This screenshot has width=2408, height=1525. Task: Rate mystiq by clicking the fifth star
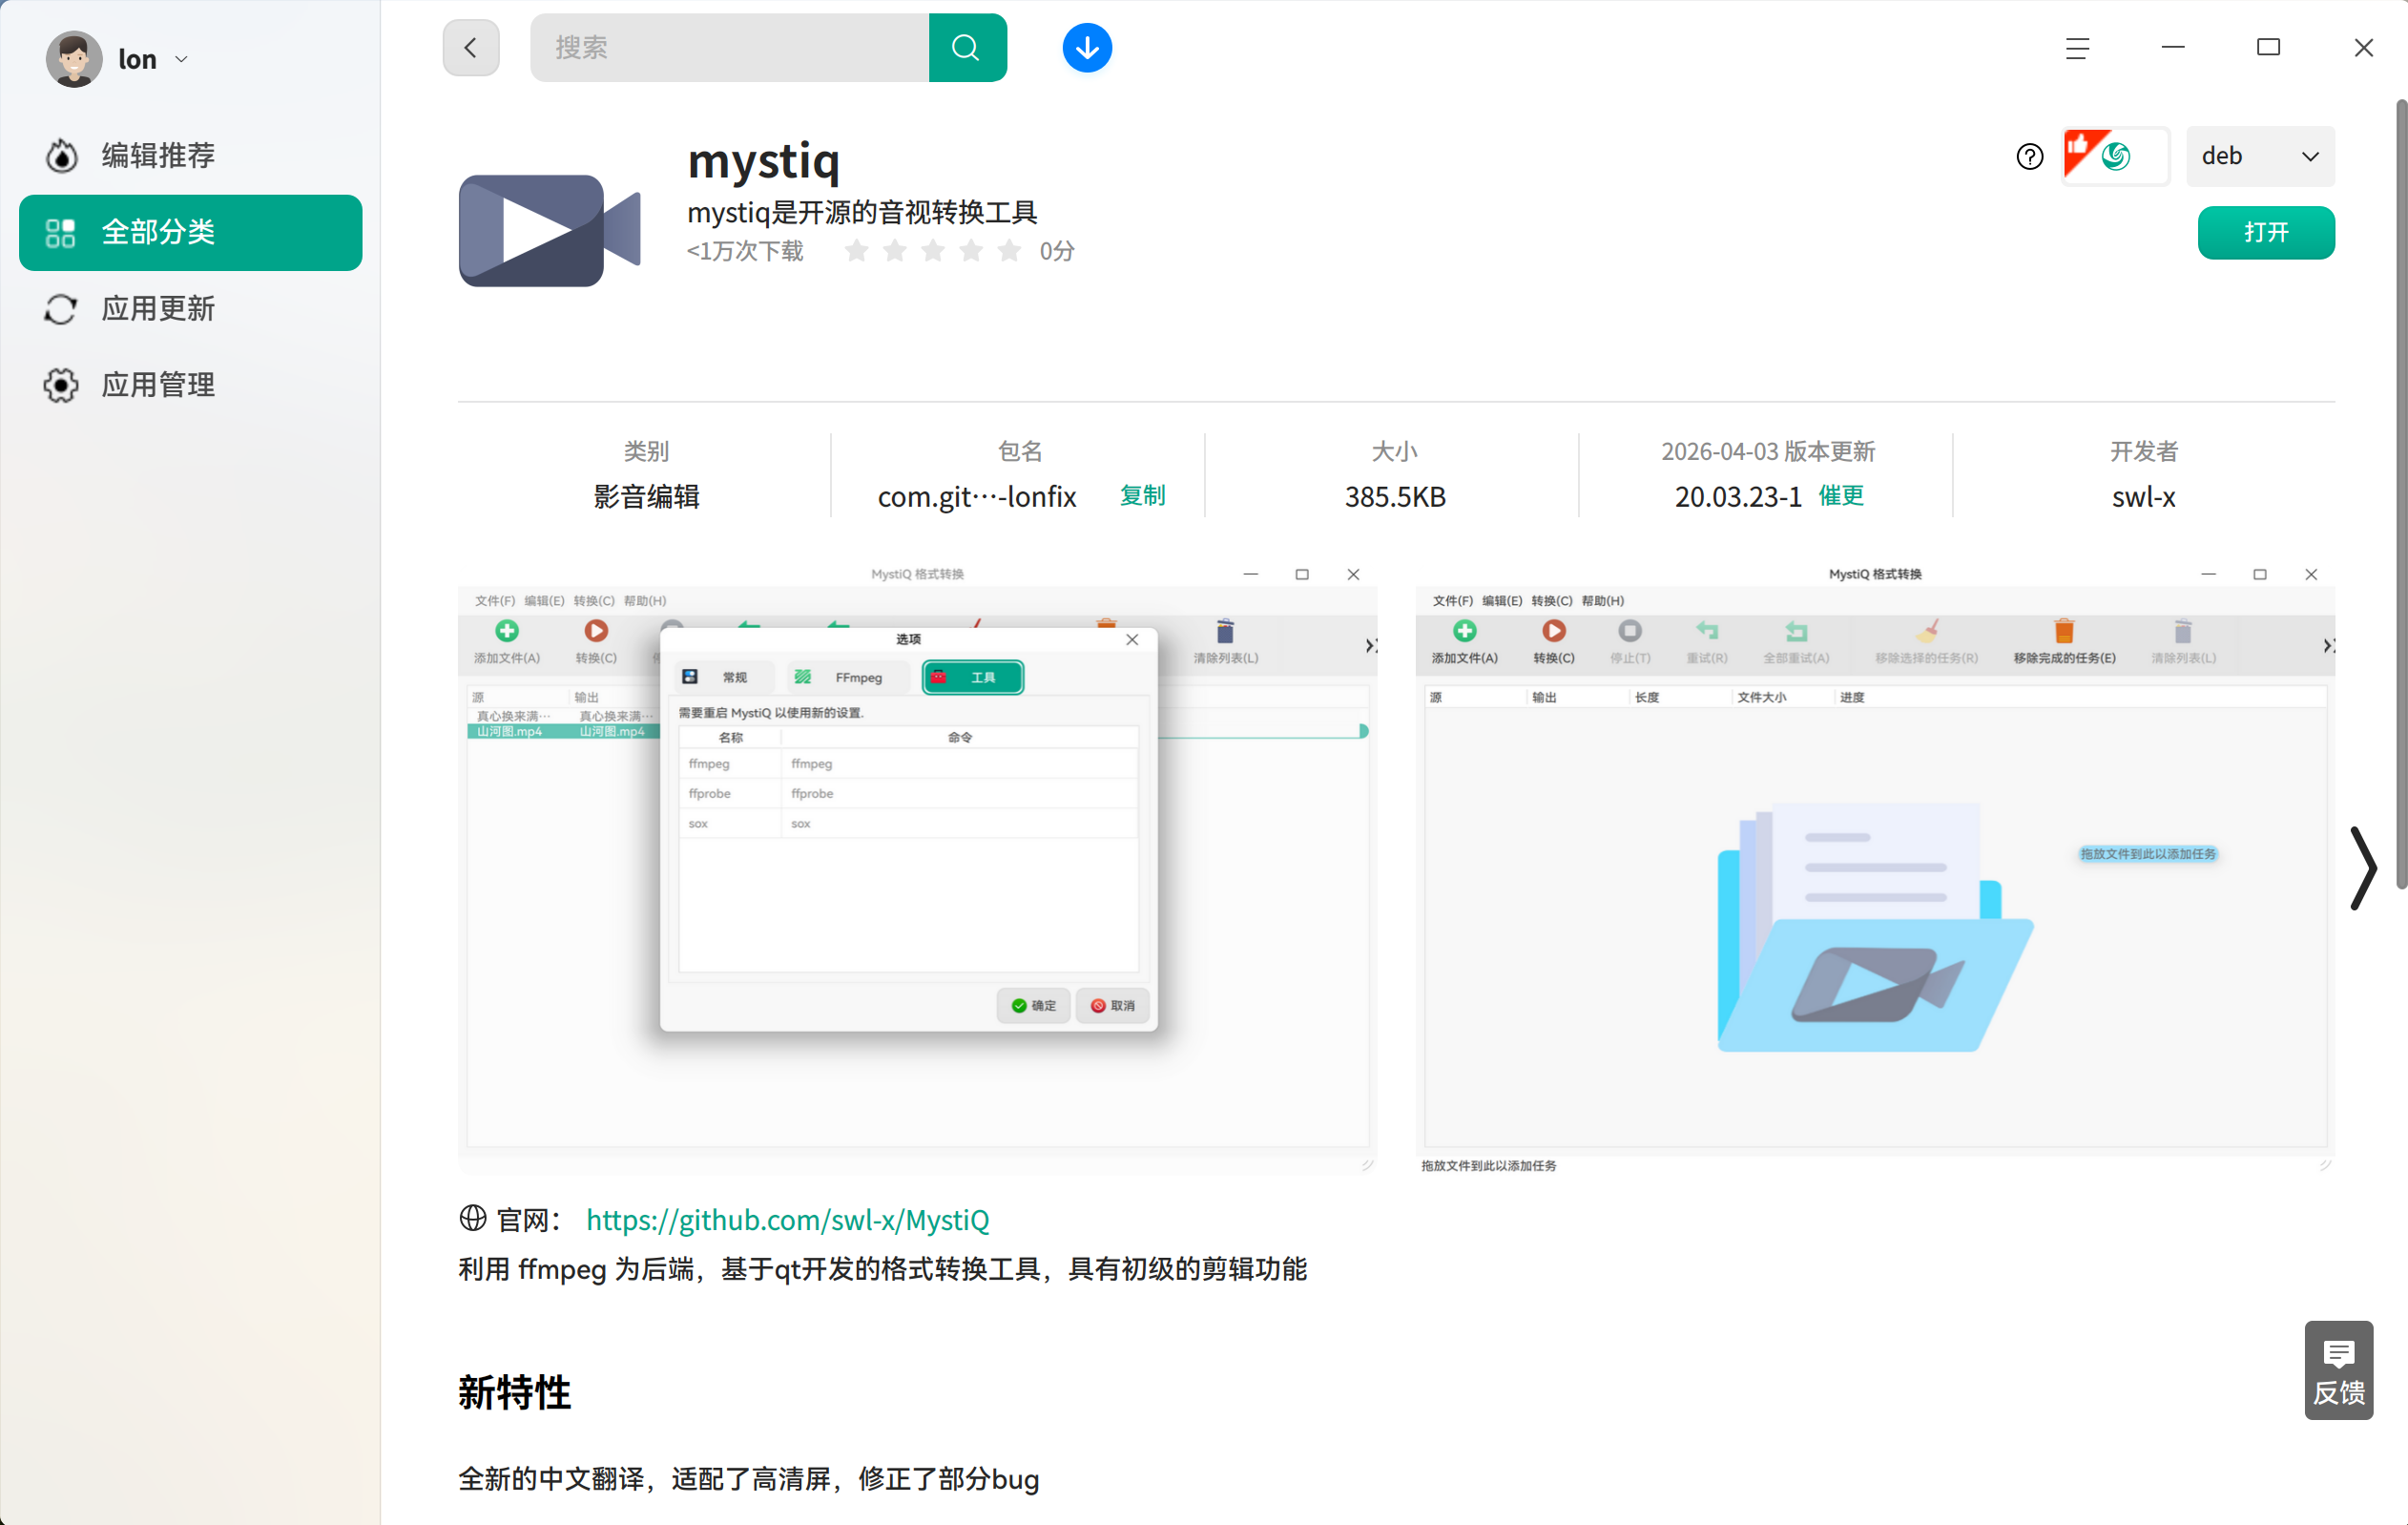1009,251
